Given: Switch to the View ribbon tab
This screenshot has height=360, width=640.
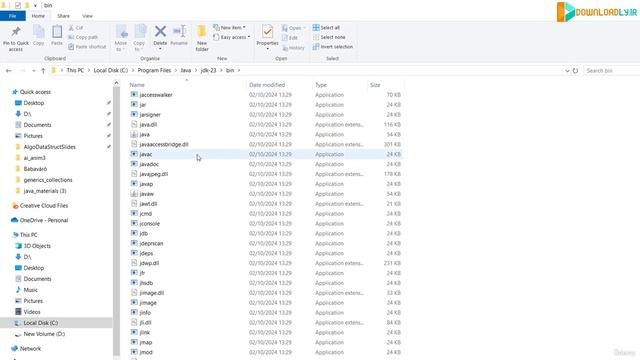Looking at the screenshot, I should tap(87, 16).
